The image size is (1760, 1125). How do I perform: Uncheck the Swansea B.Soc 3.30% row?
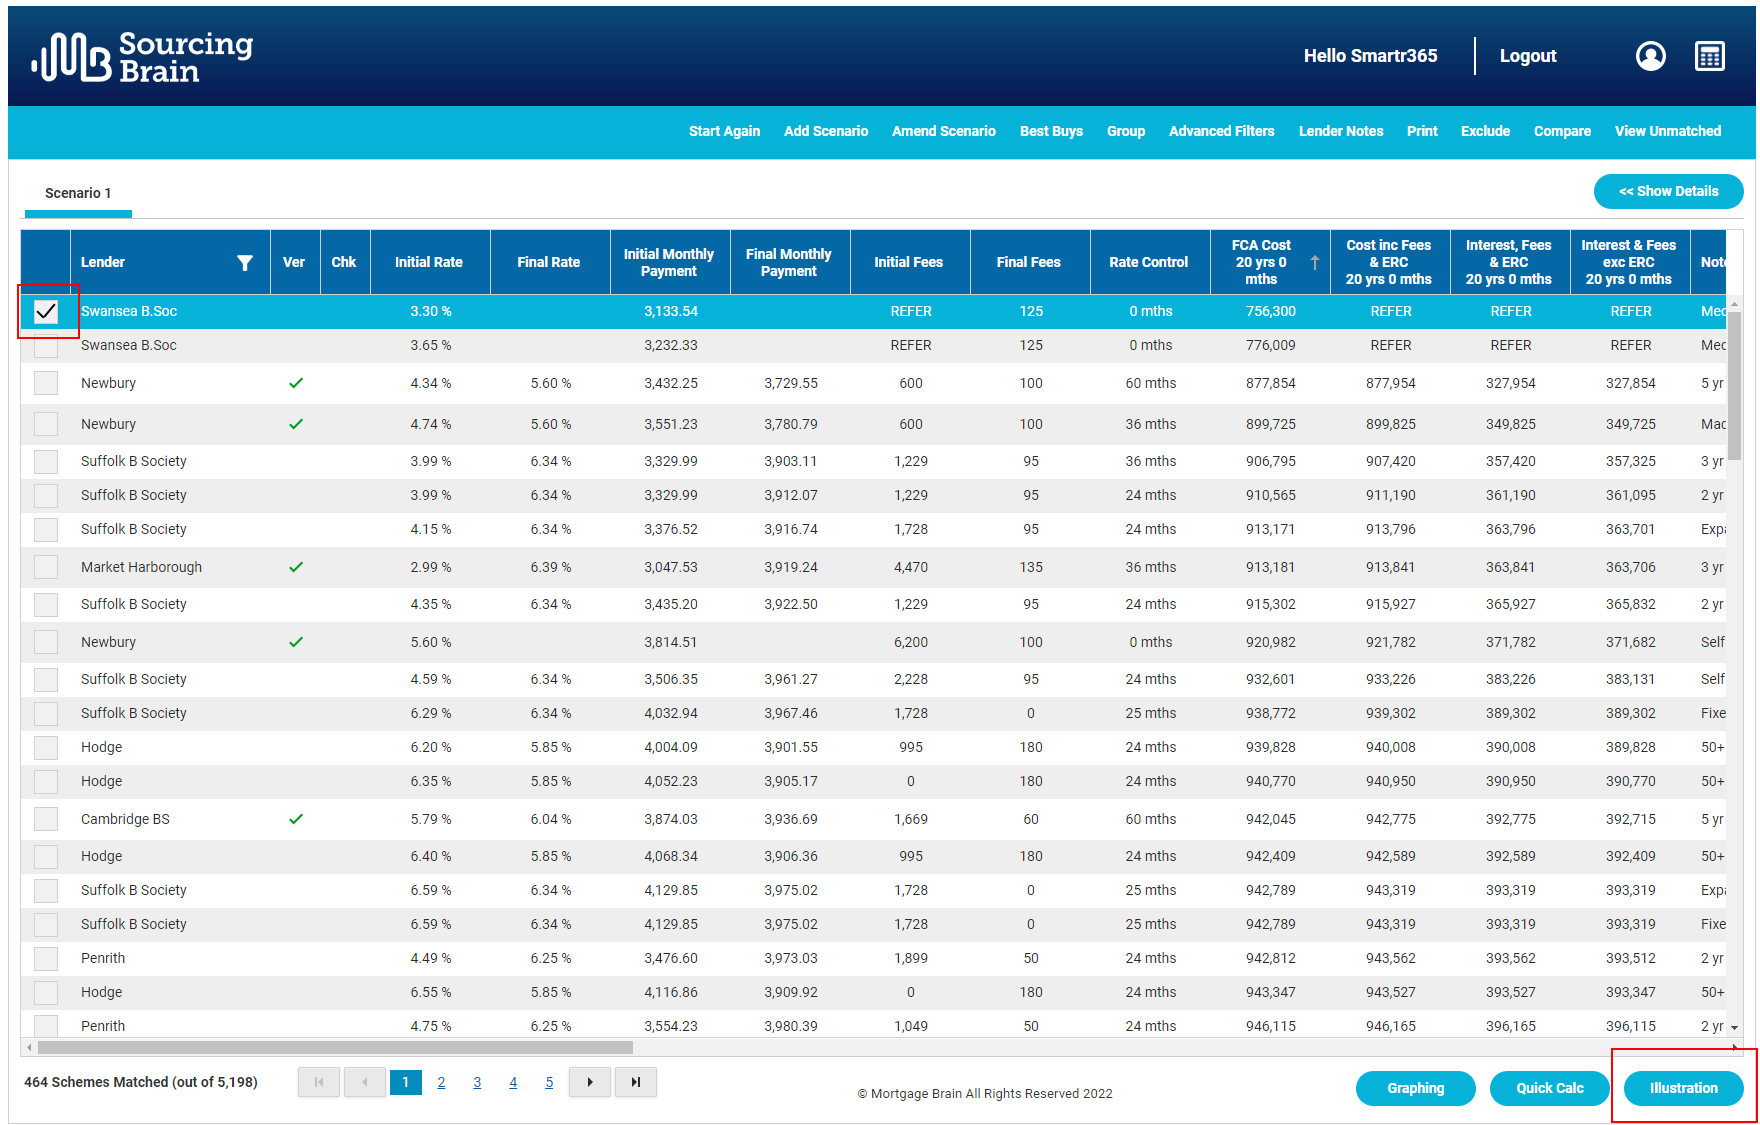(x=46, y=311)
